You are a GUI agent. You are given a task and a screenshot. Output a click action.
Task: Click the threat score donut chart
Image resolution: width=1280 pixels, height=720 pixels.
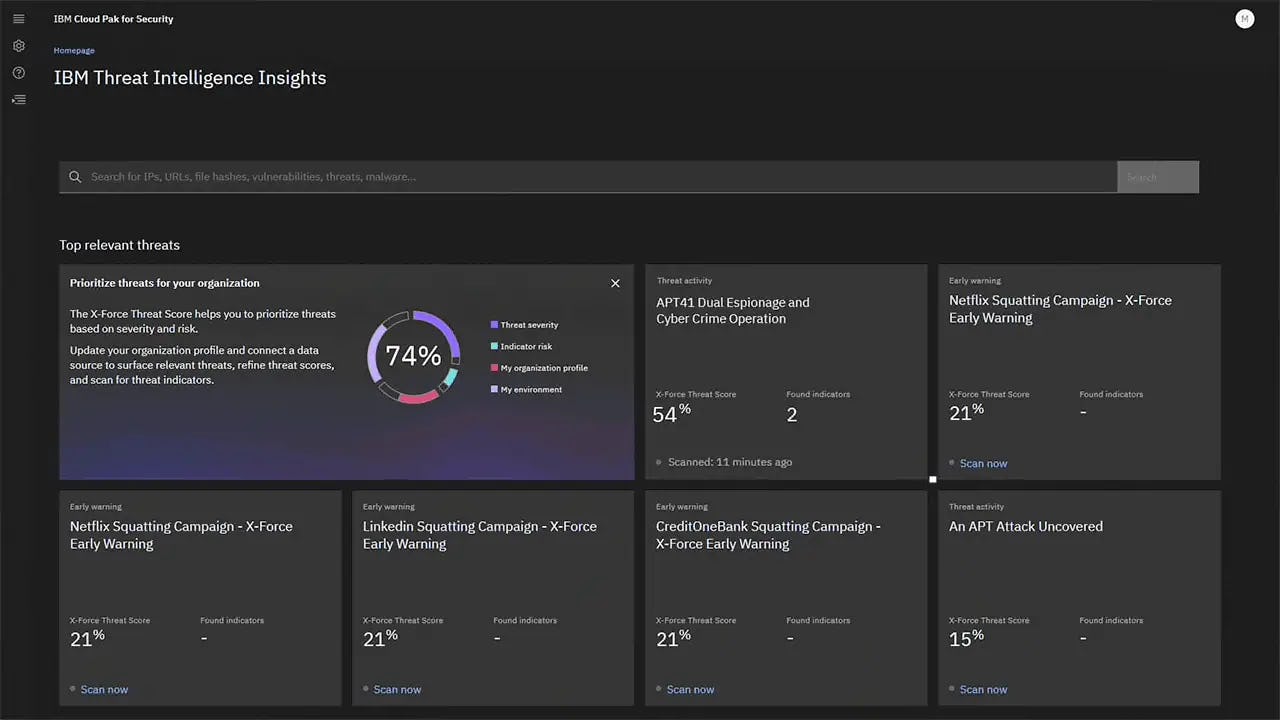[x=413, y=356]
